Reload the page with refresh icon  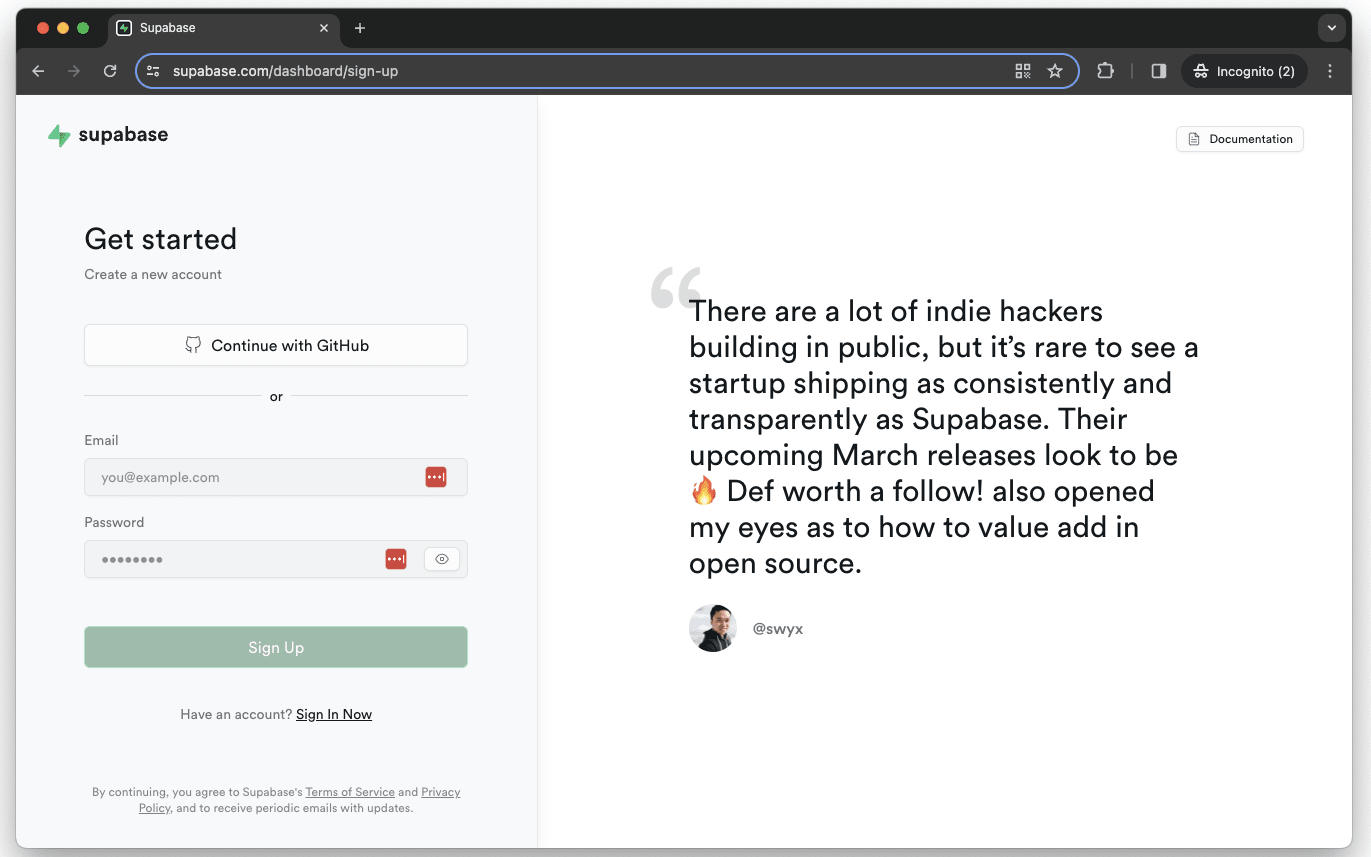(x=110, y=71)
